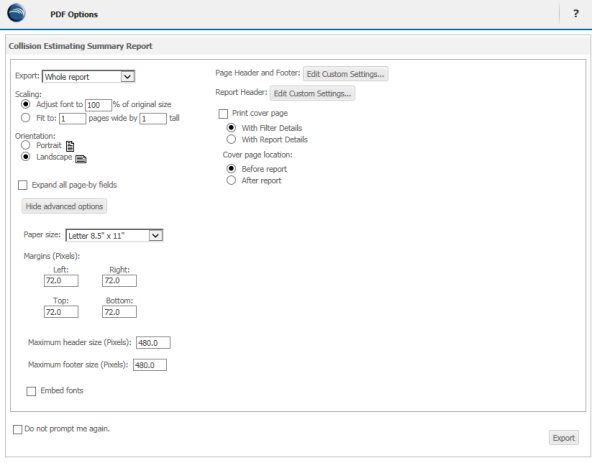Enable the Print cover page checkbox
Image resolution: width=592 pixels, height=463 pixels.
223,114
